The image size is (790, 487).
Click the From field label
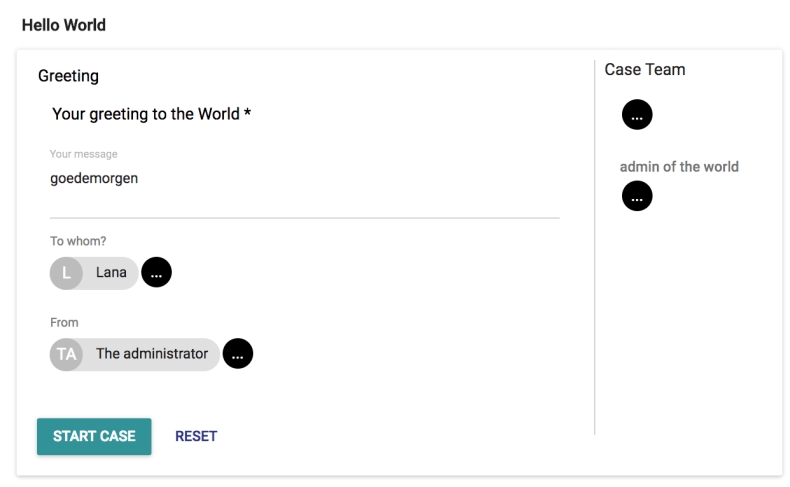click(x=64, y=322)
